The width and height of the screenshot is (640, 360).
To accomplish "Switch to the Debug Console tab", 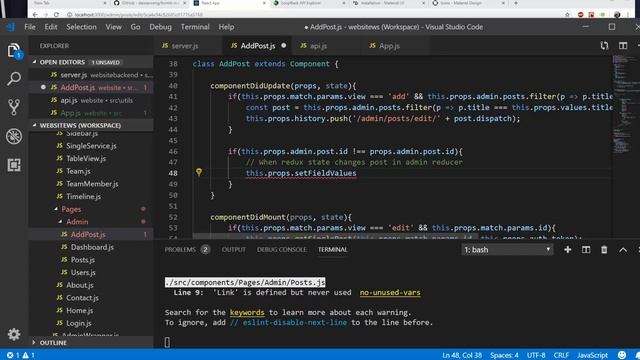I will [282, 249].
